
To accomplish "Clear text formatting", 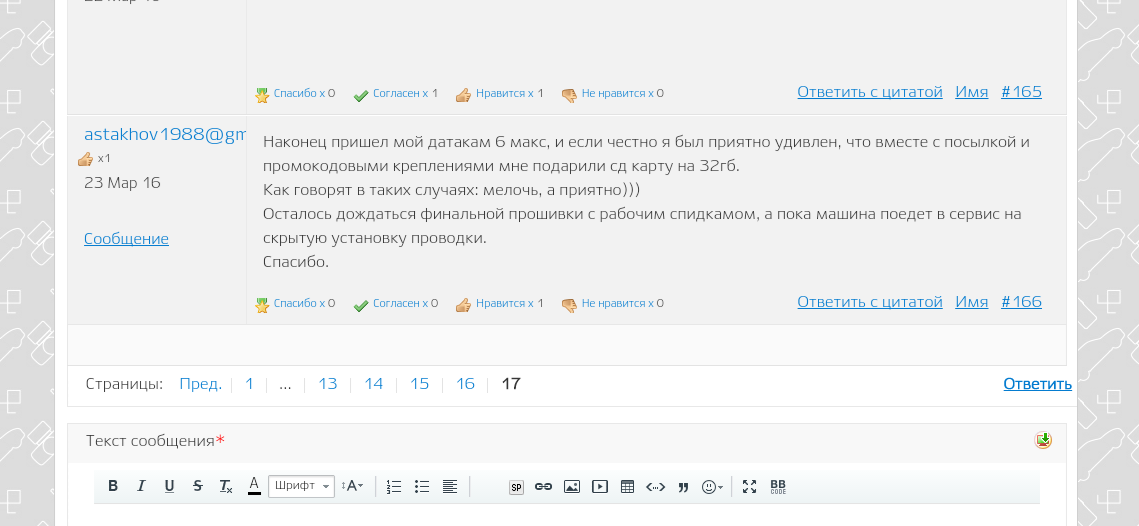I will tap(226, 487).
